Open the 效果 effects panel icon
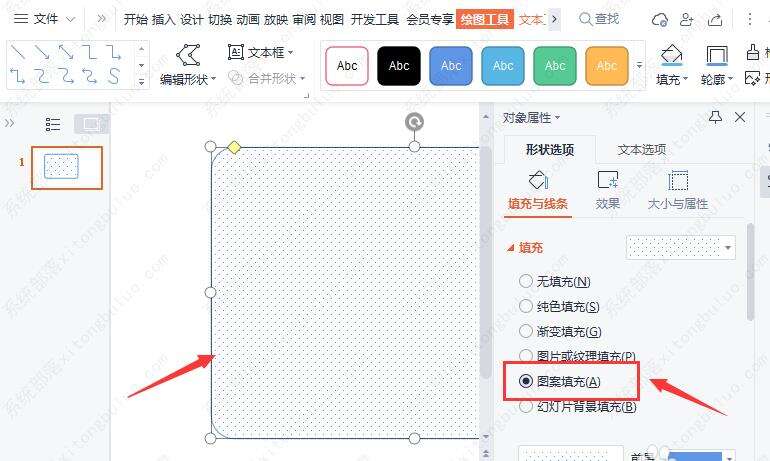Screen dimensions: 770x461 (607, 180)
